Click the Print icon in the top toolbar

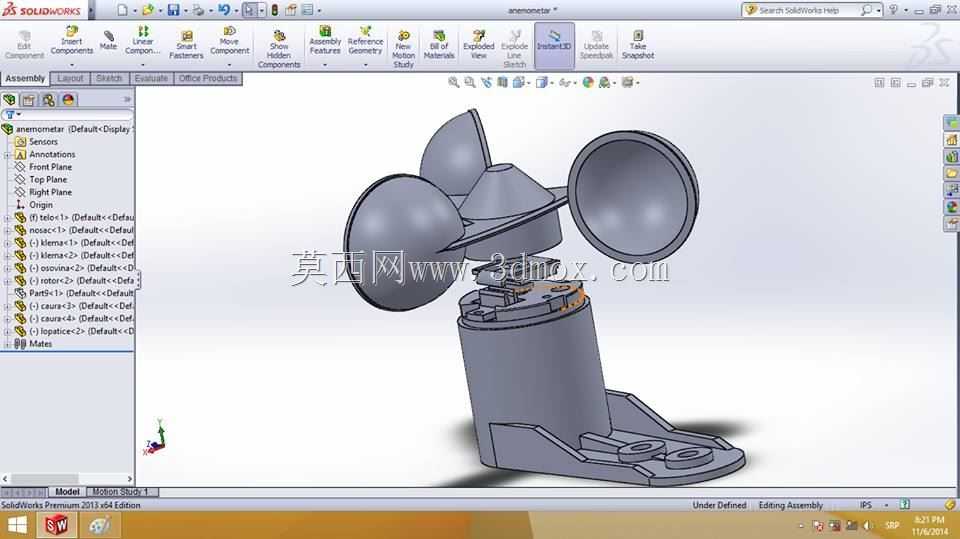(198, 10)
